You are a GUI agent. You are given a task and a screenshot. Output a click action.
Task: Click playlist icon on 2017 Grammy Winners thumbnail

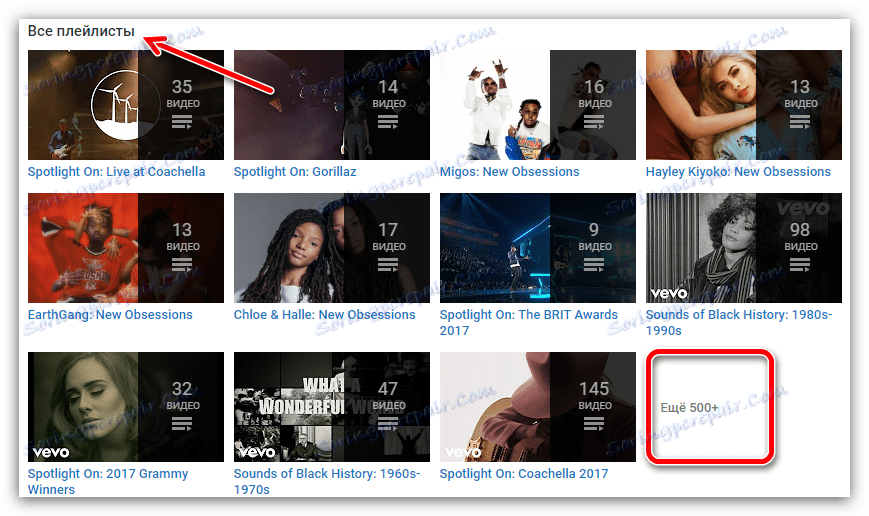coord(182,423)
